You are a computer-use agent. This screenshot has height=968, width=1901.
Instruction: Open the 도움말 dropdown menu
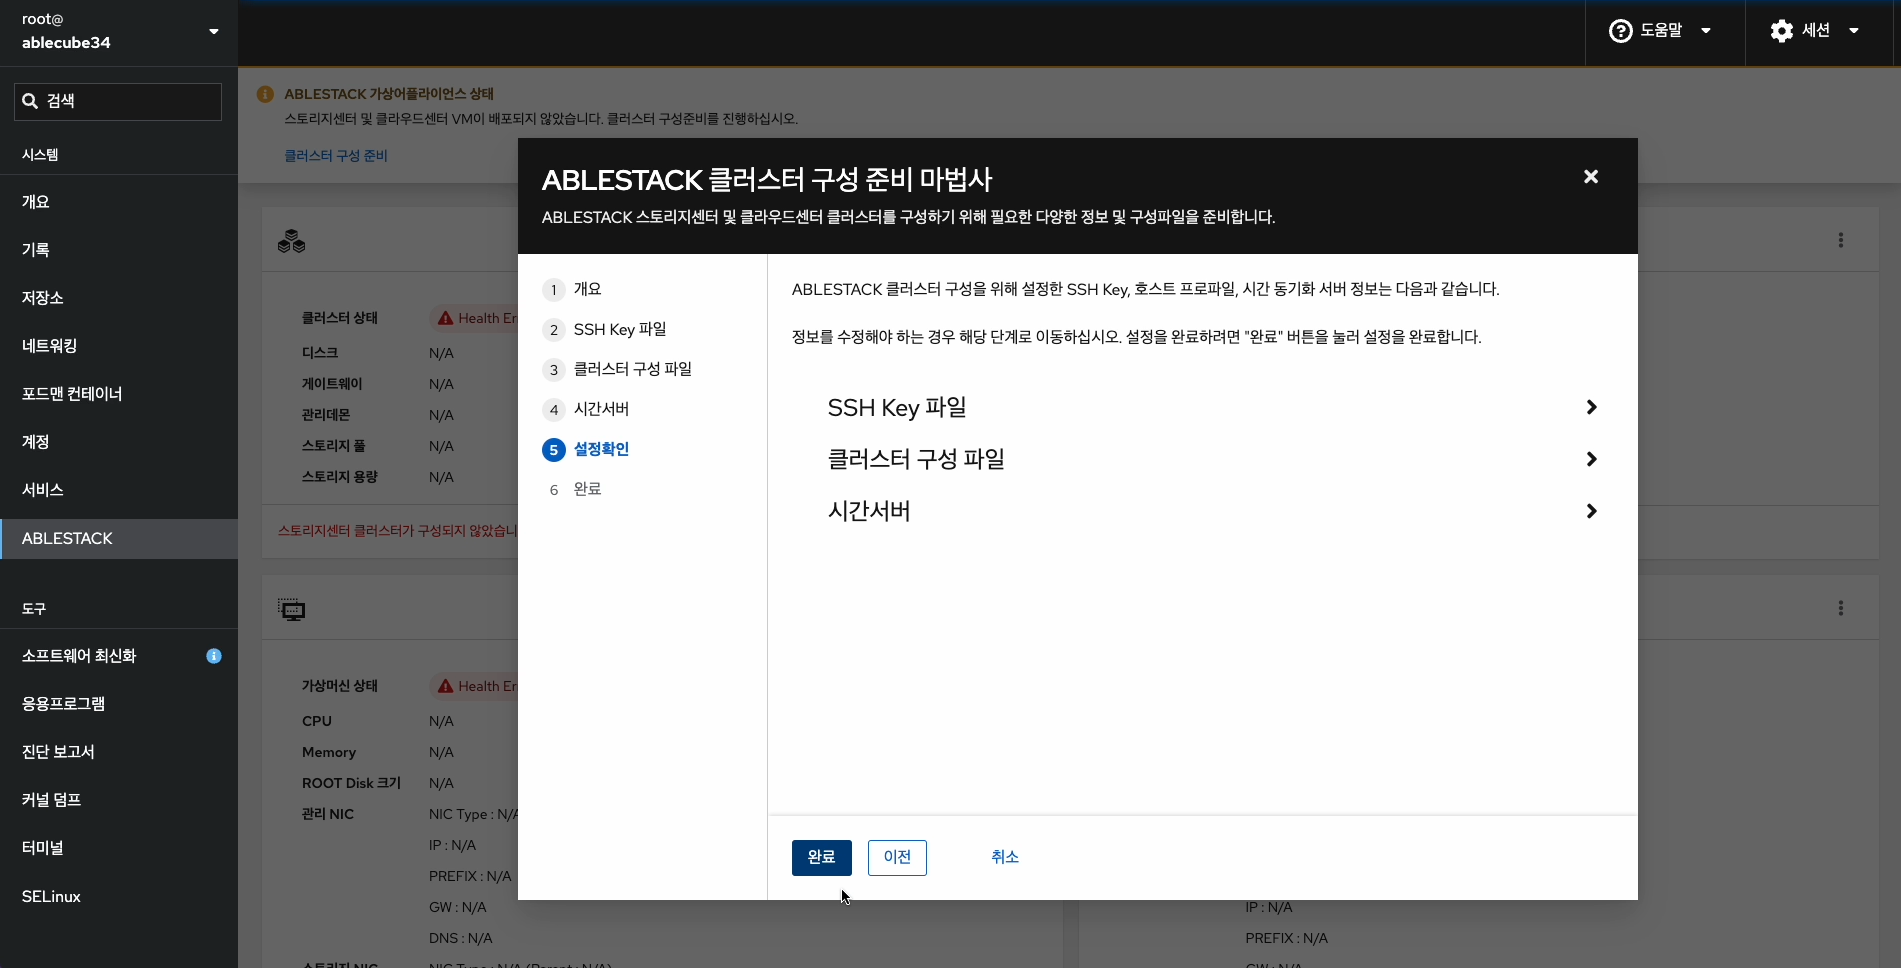click(x=1661, y=31)
